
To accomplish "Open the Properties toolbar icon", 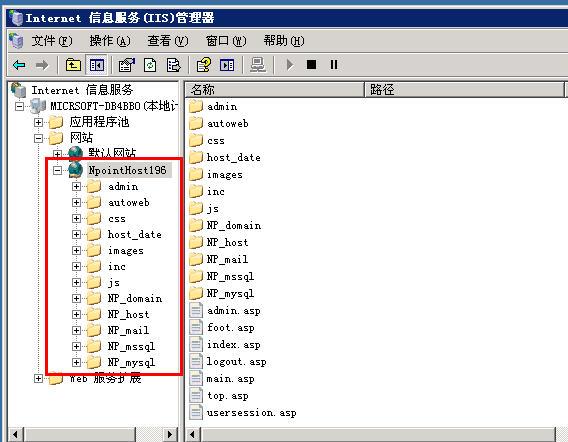I will [127, 65].
